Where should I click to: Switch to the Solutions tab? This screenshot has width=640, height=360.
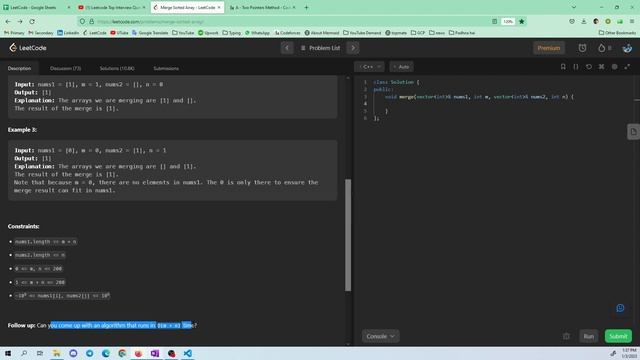point(117,68)
